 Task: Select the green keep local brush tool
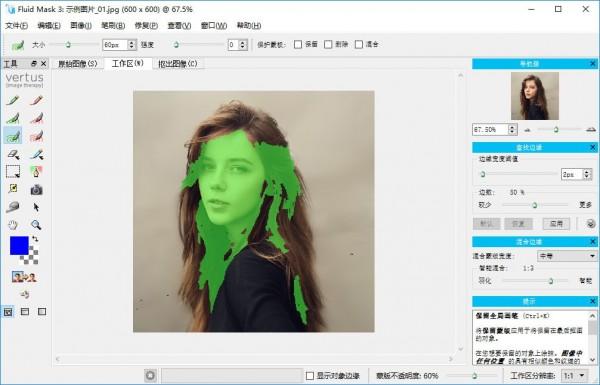pos(13,118)
